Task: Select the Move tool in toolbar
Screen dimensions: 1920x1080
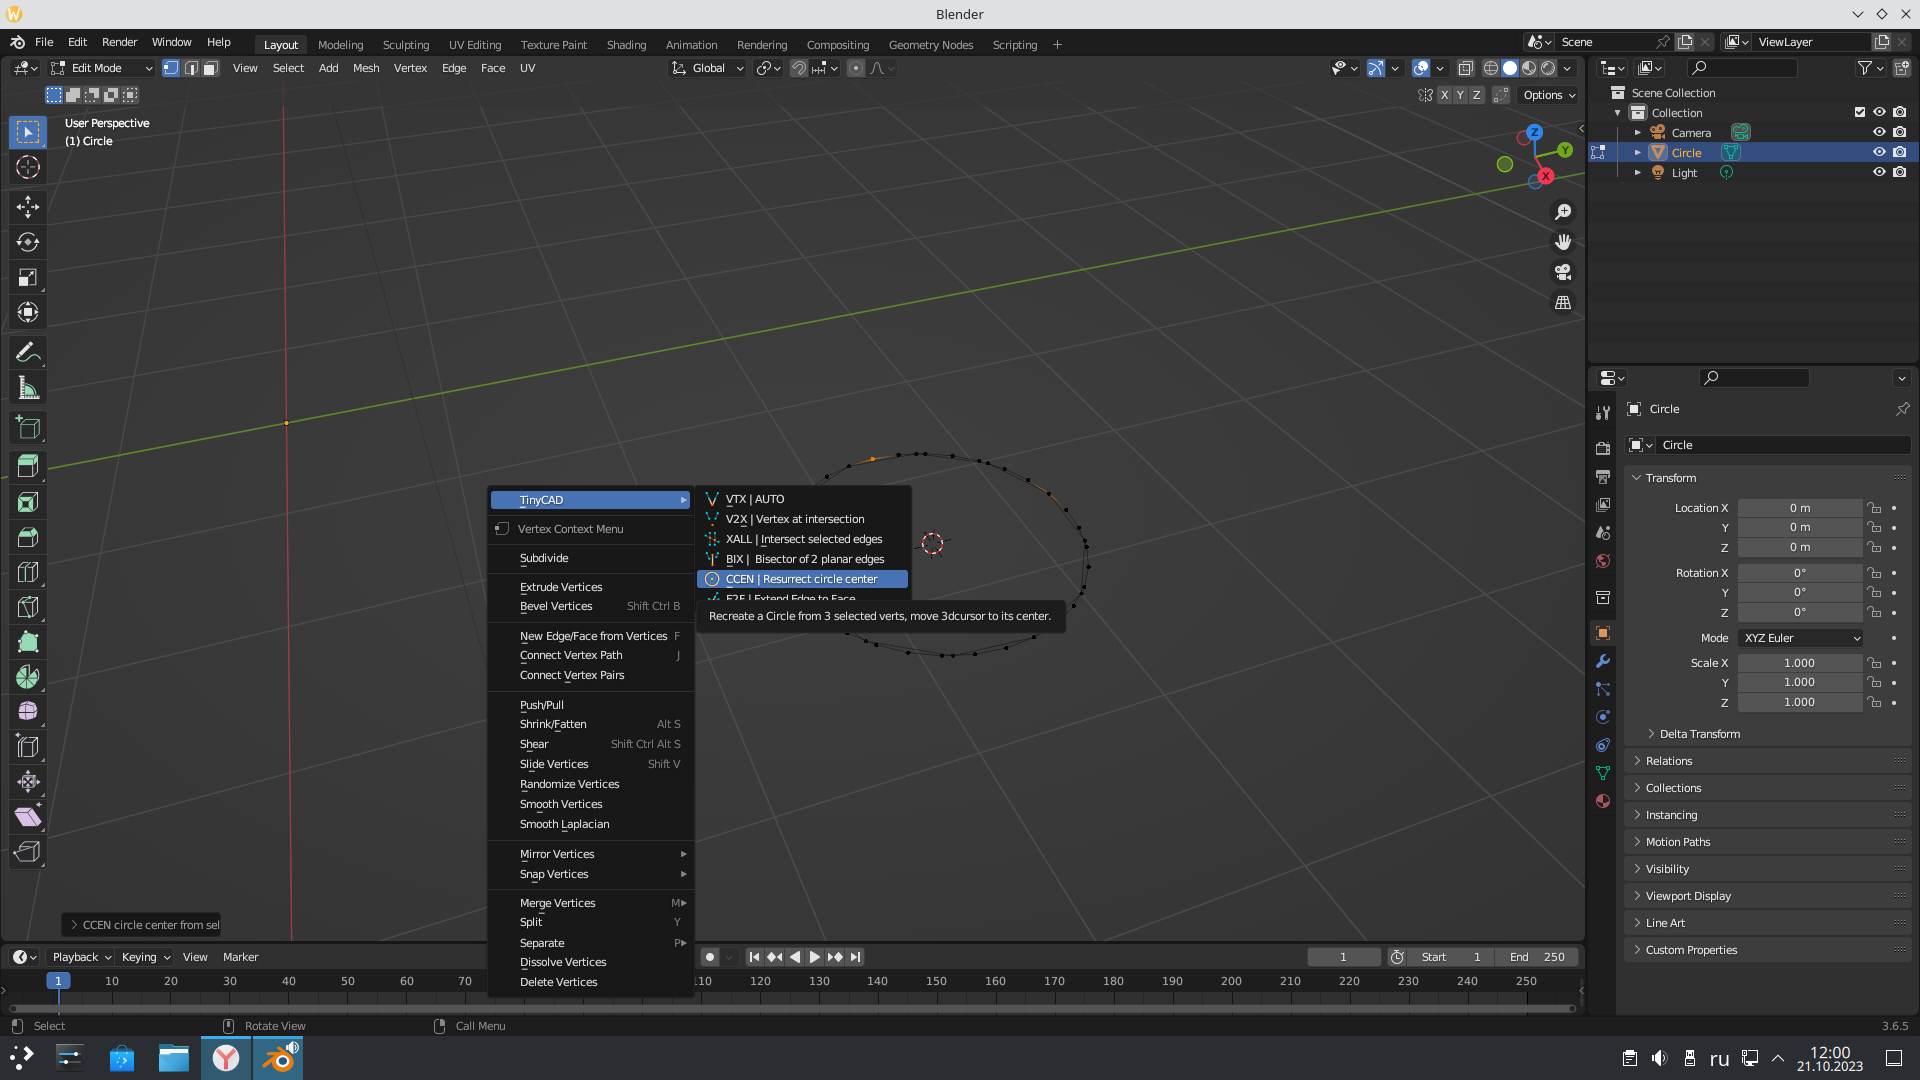Action: click(28, 207)
